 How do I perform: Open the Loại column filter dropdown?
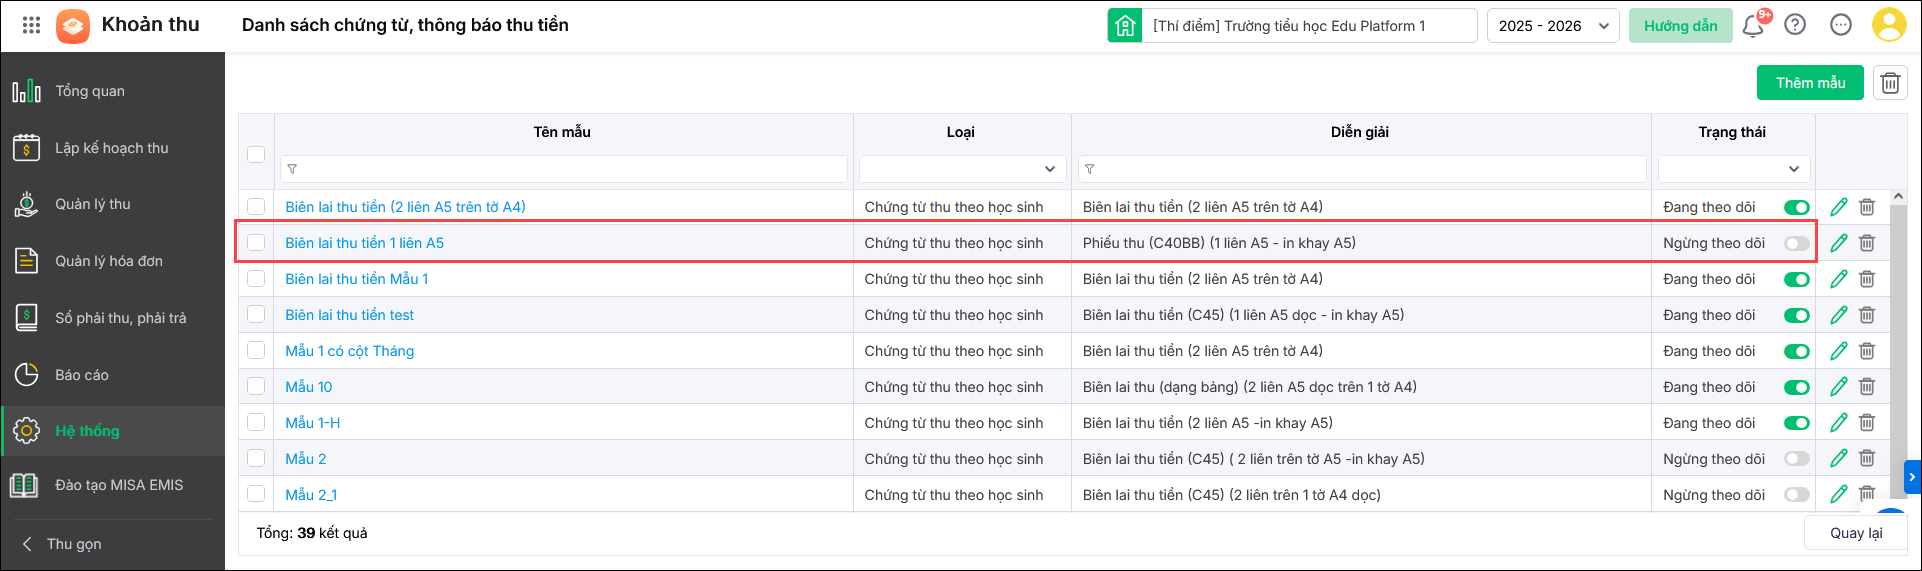tap(961, 169)
